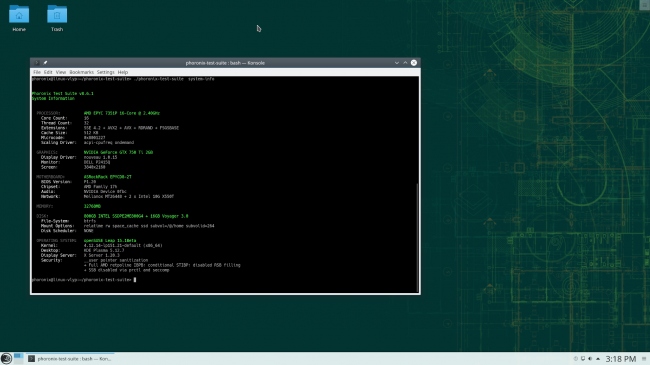The width and height of the screenshot is (650, 365).
Task: Expand hidden system tray icons arrow
Action: [x=598, y=359]
